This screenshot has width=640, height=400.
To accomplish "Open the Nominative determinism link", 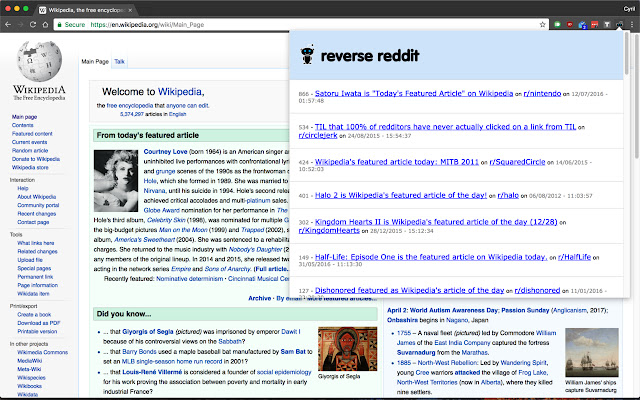I will pos(189,279).
